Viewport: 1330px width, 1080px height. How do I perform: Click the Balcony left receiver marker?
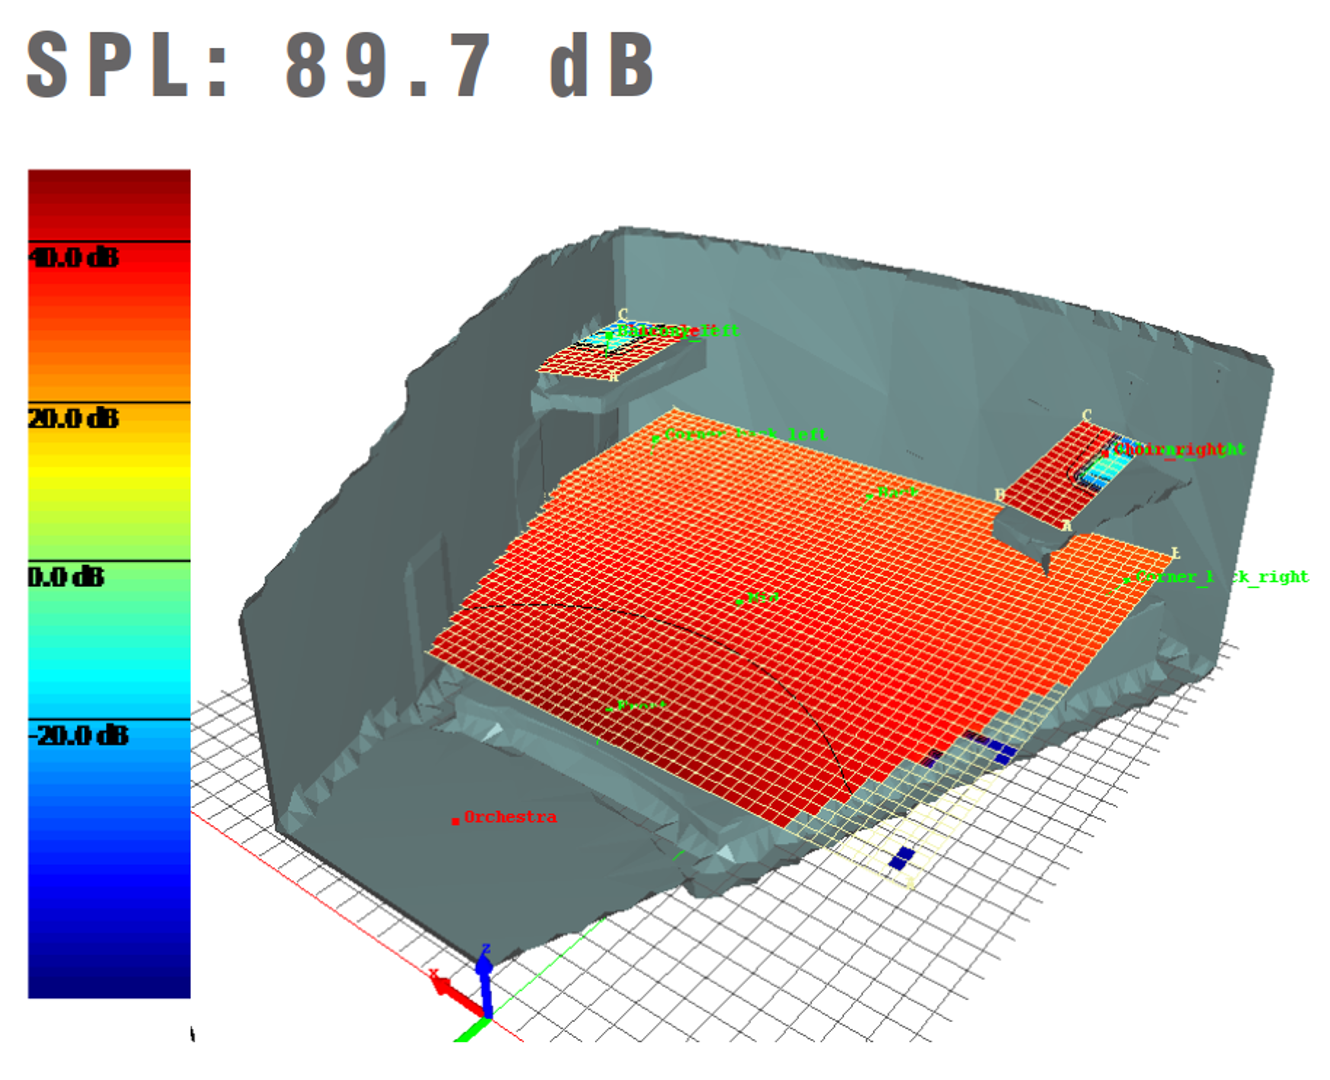coord(609,335)
